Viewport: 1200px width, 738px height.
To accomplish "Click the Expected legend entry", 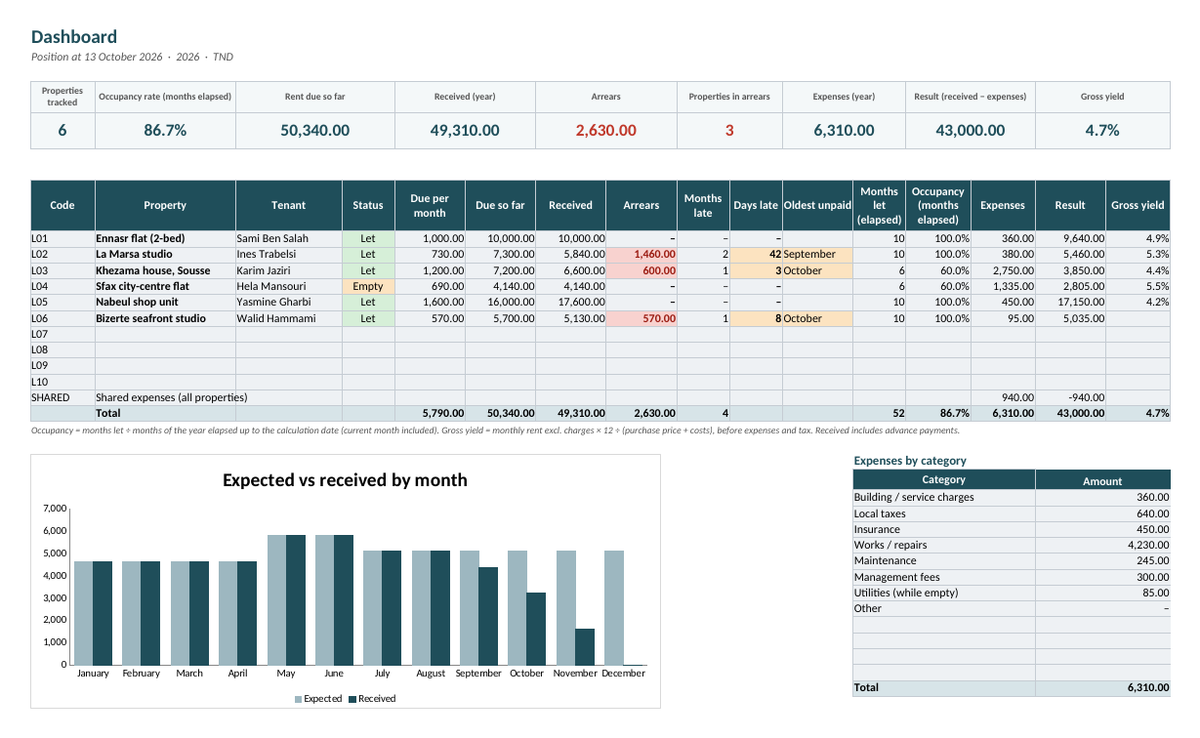I will [x=318, y=699].
